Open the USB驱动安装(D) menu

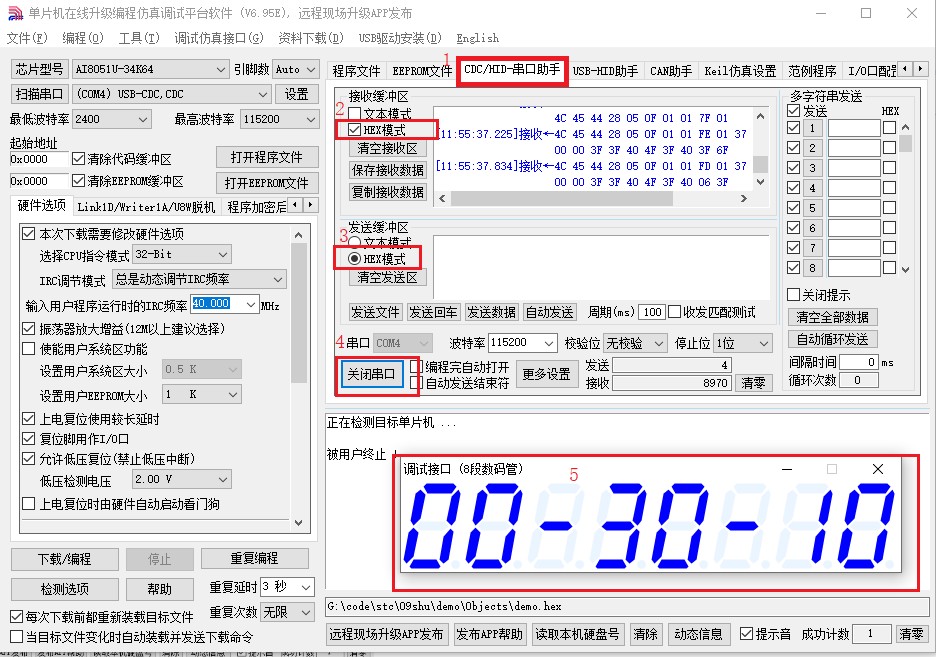(400, 38)
